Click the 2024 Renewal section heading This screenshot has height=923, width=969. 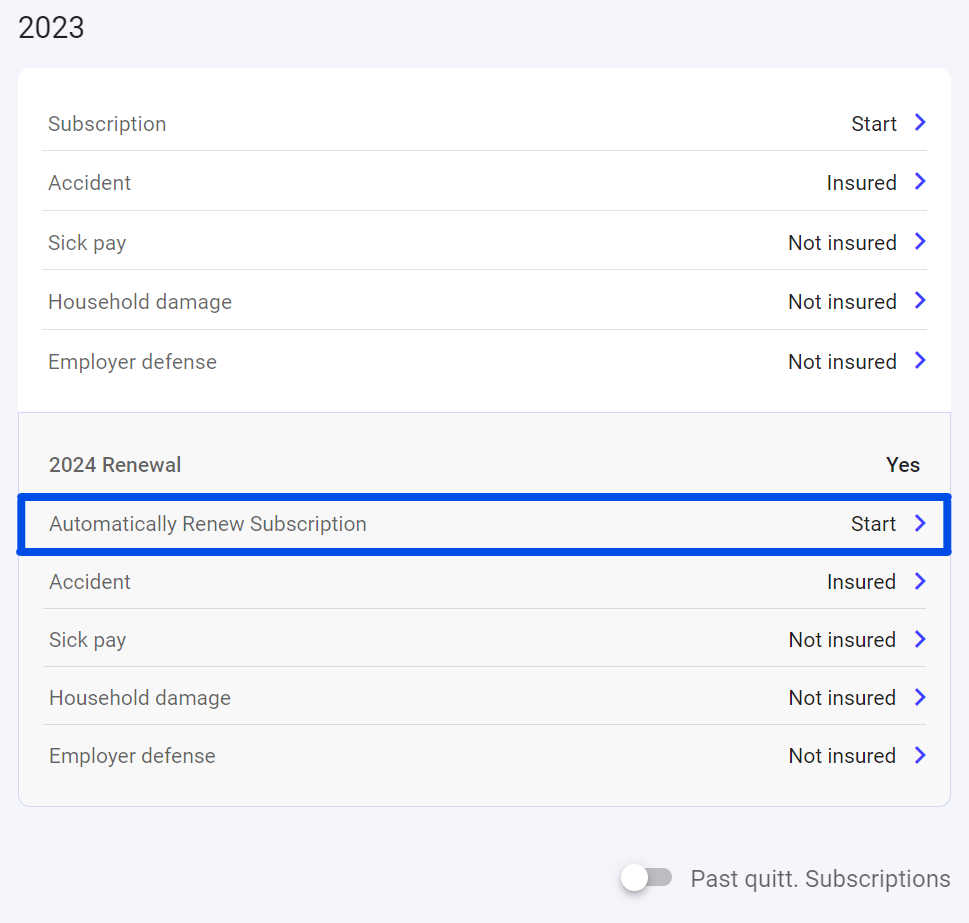[x=115, y=465]
